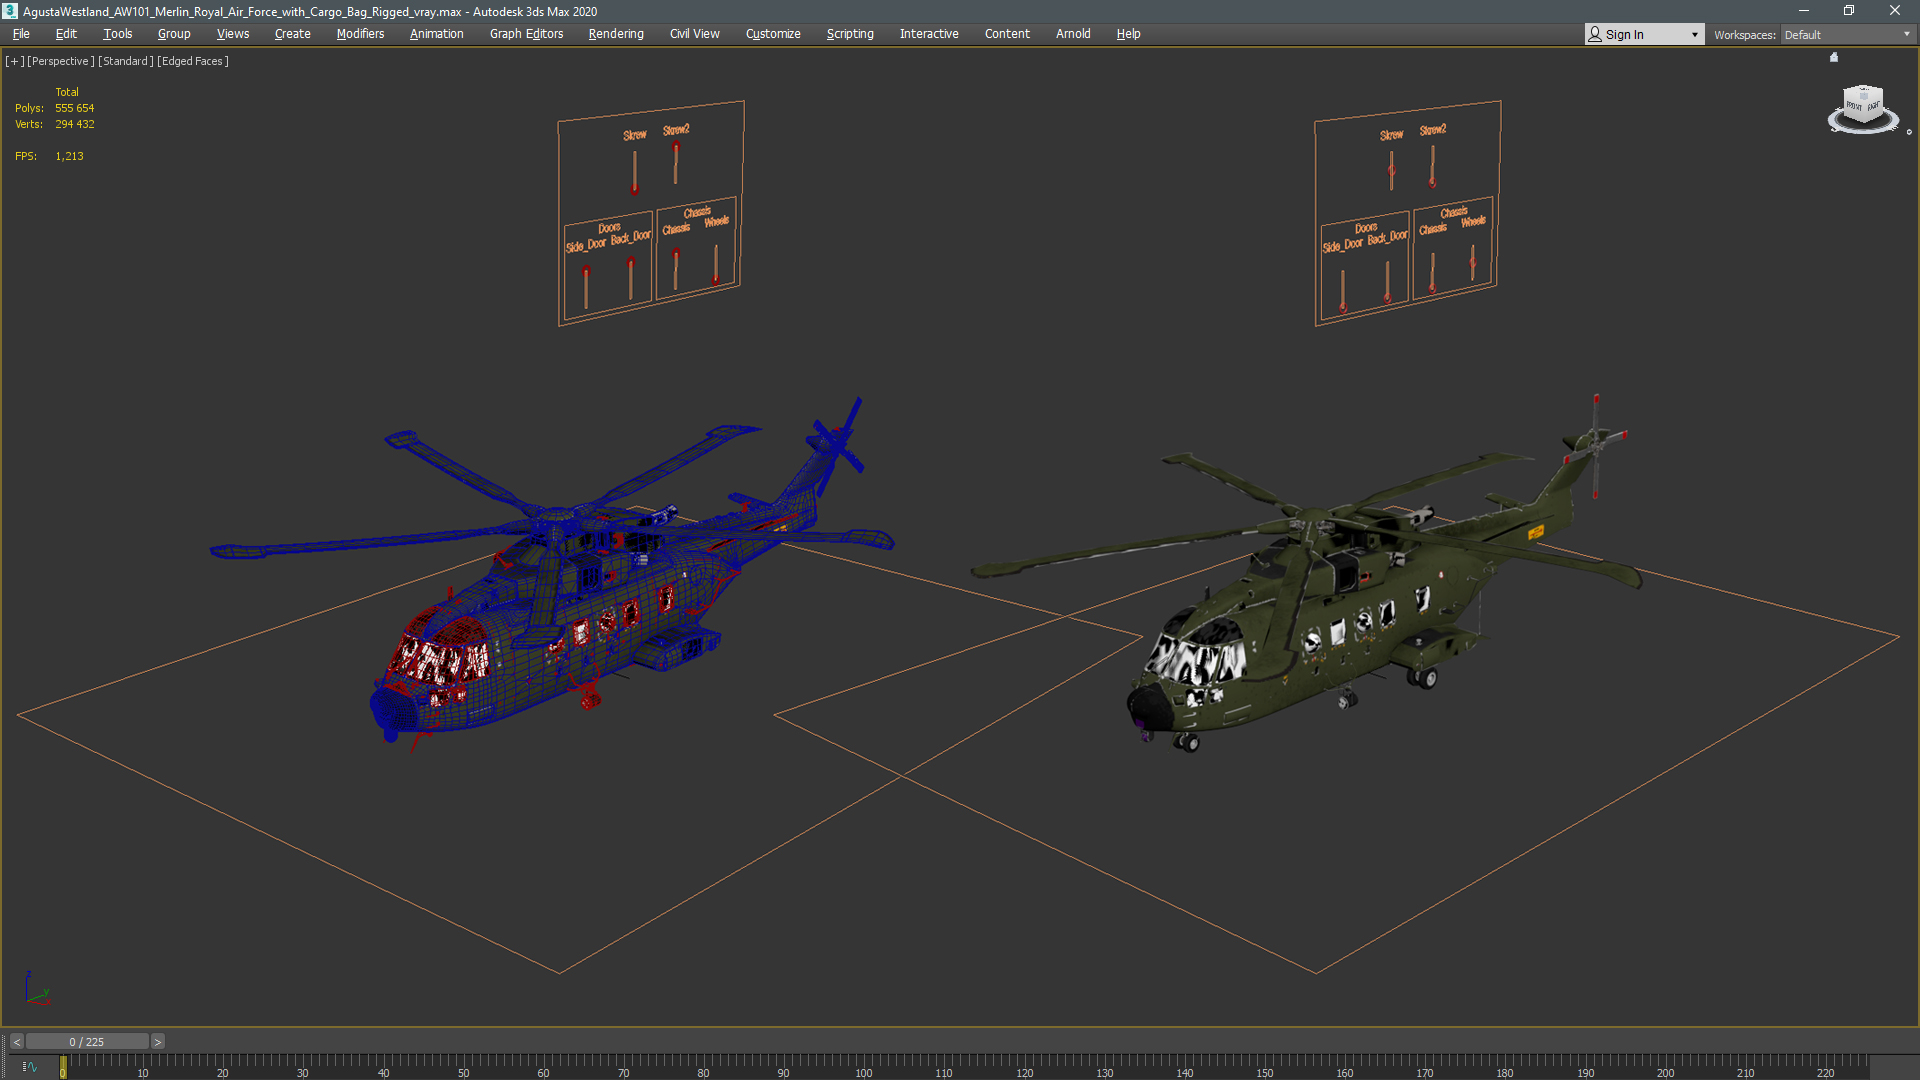
Task: Click the world axis tripod gizmo
Action: click(36, 989)
